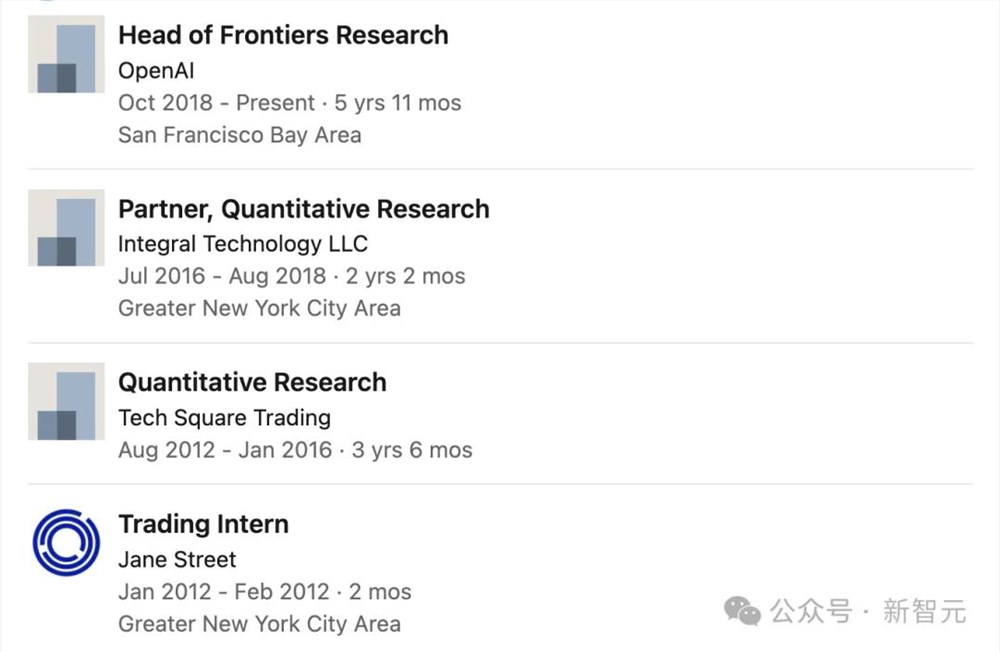1000x652 pixels.
Task: Click the 新智元 watermark text
Action: [x=924, y=610]
